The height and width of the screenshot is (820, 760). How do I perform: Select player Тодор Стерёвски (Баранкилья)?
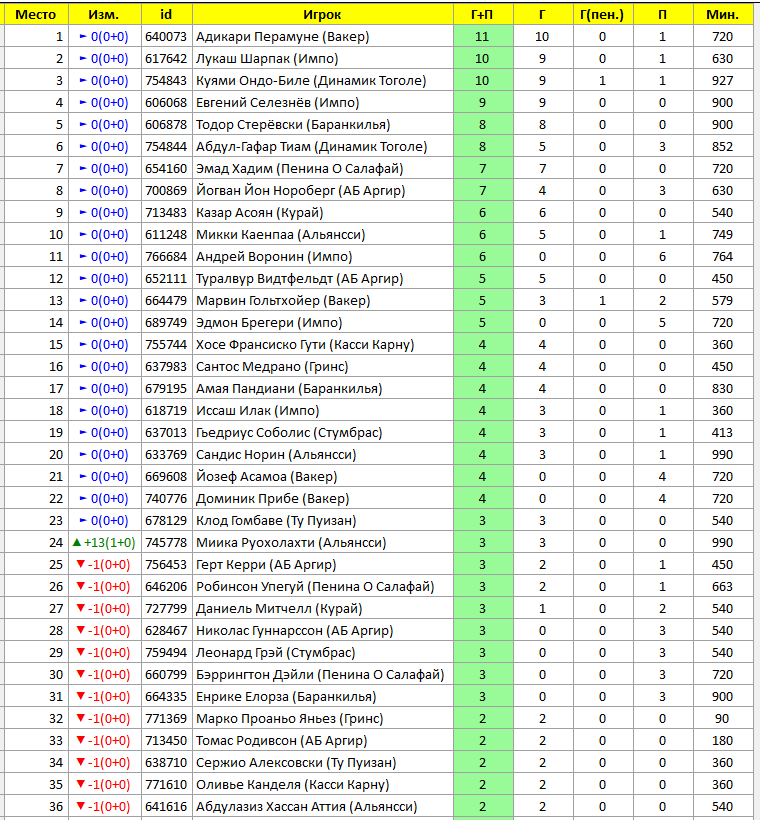293,124
